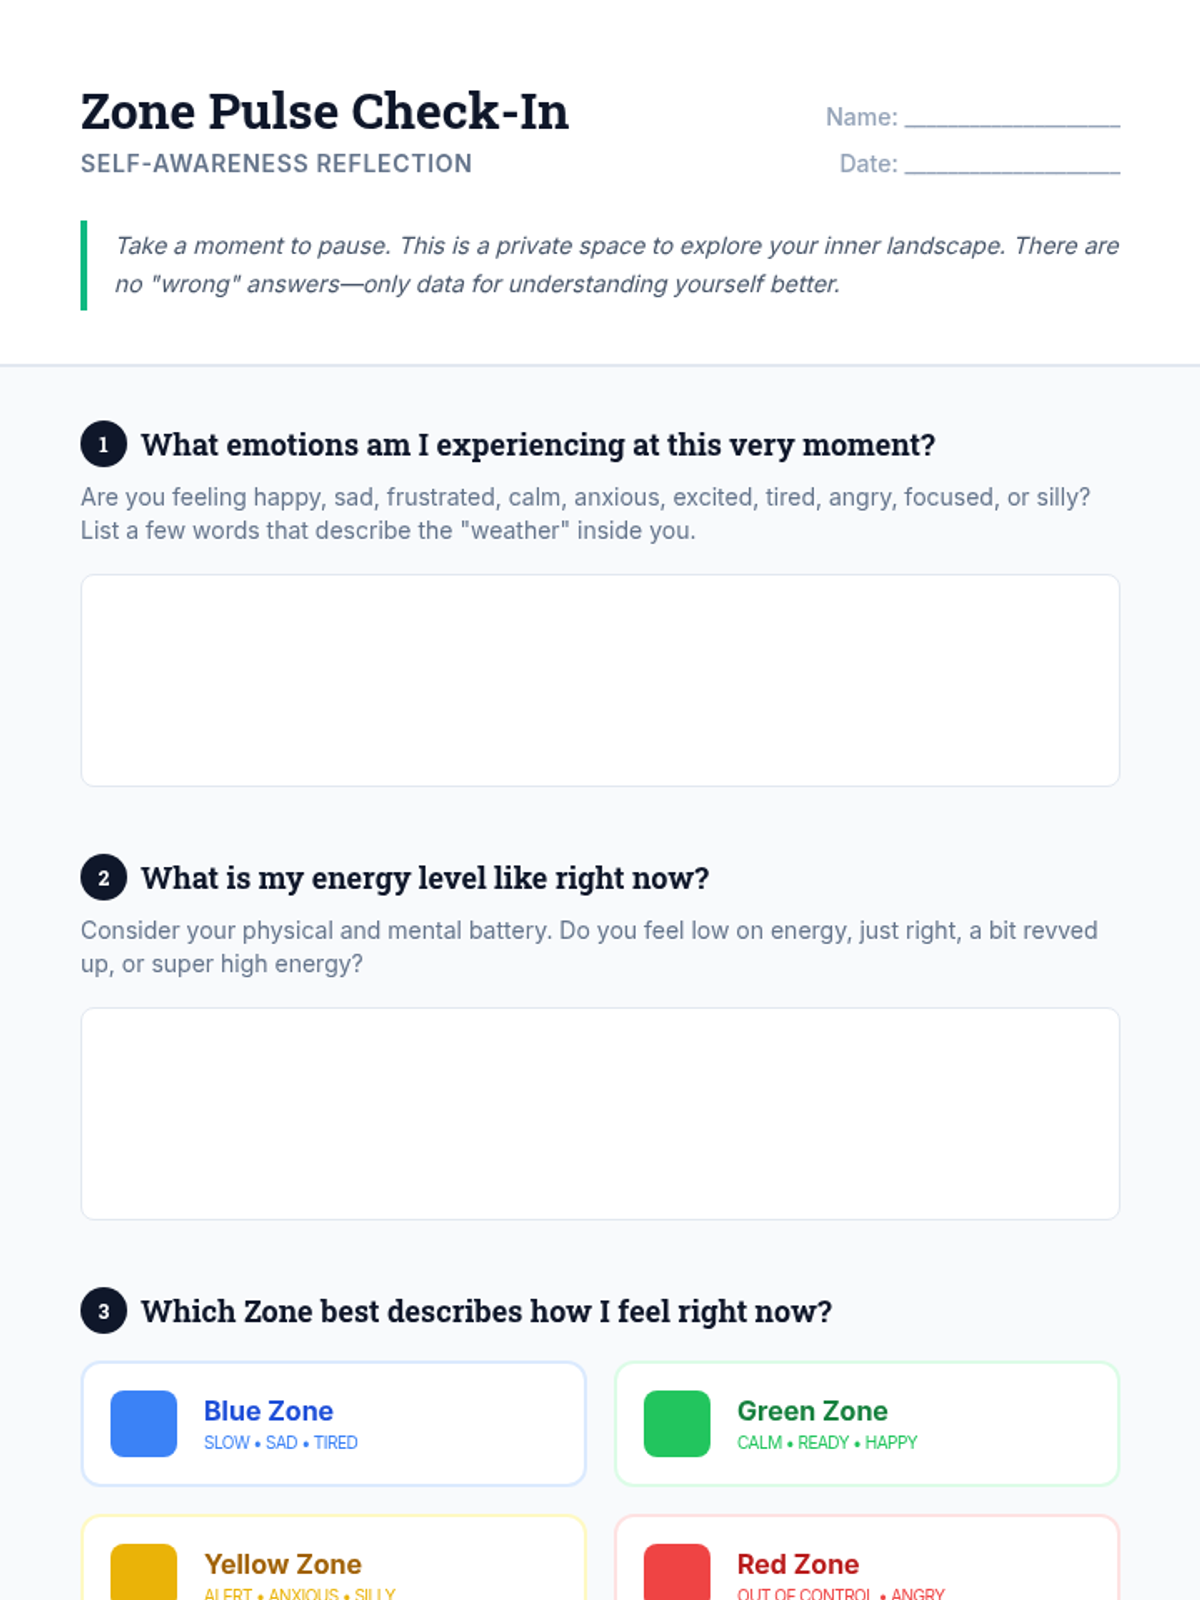Click the number 3 question badge
This screenshot has height=1600, width=1200.
pos(103,1311)
